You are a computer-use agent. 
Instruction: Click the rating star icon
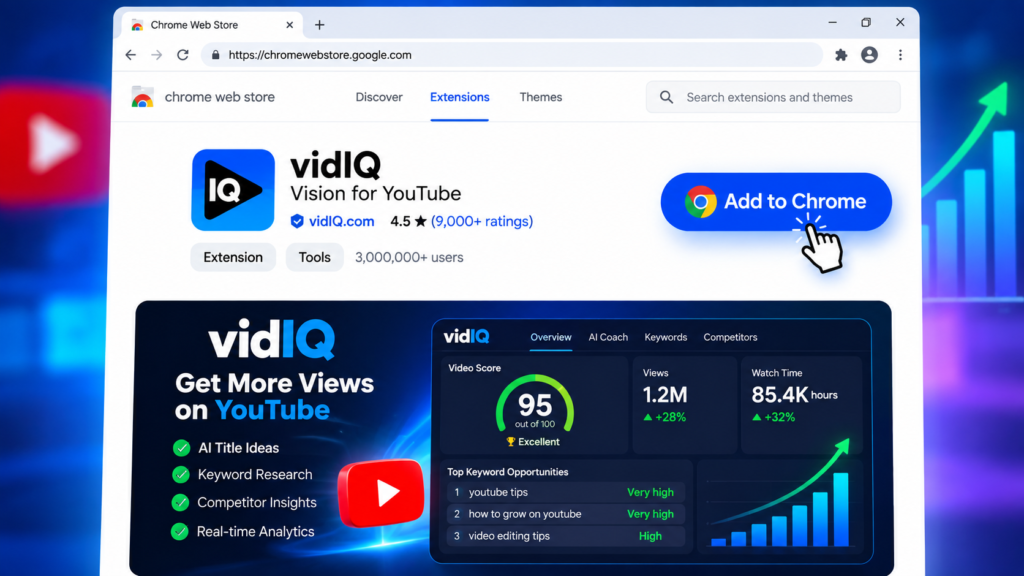(x=421, y=221)
